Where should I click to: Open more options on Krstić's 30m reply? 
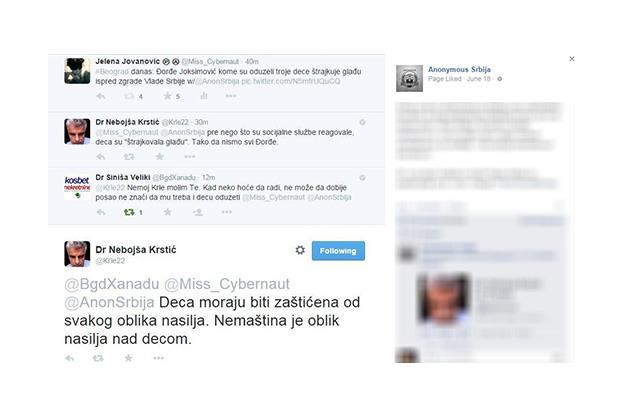click(190, 157)
